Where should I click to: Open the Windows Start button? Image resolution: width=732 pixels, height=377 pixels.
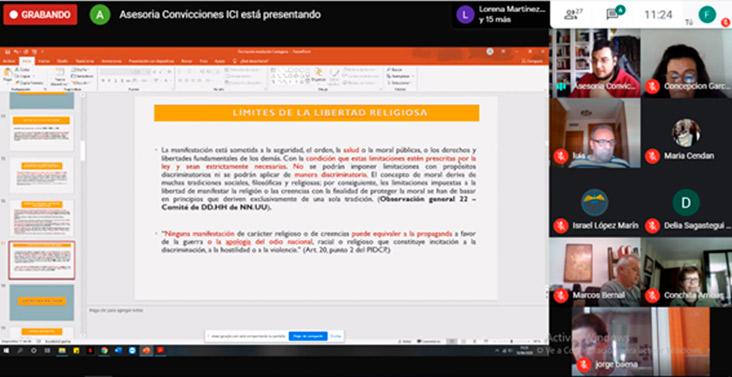pos(6,350)
